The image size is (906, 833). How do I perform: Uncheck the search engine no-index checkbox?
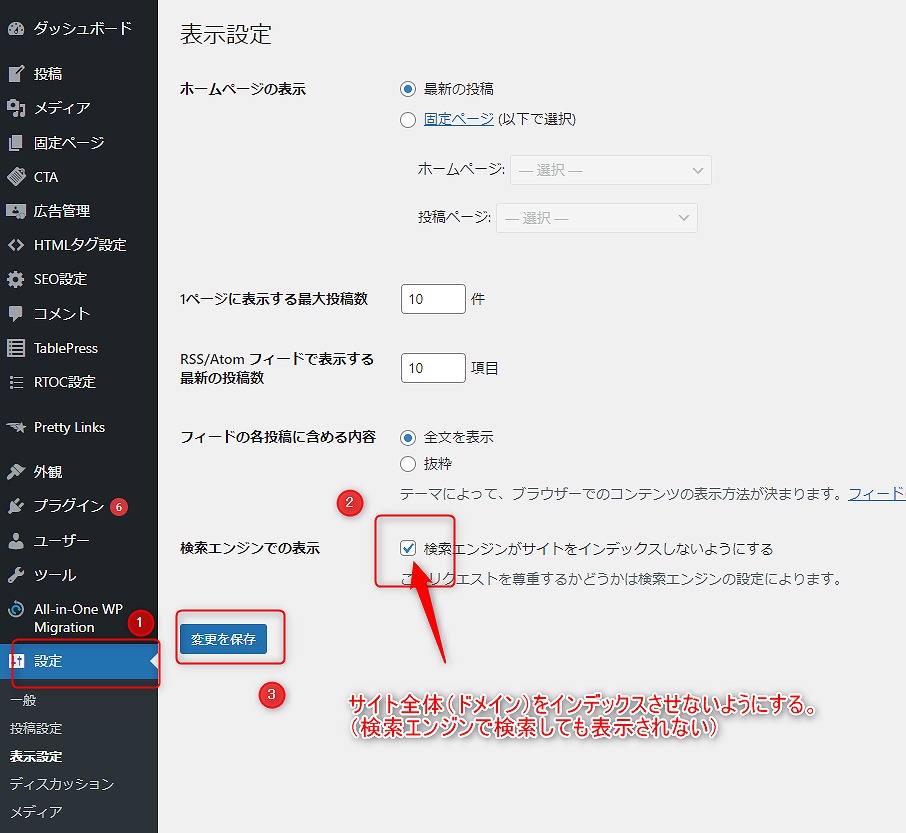click(x=408, y=548)
